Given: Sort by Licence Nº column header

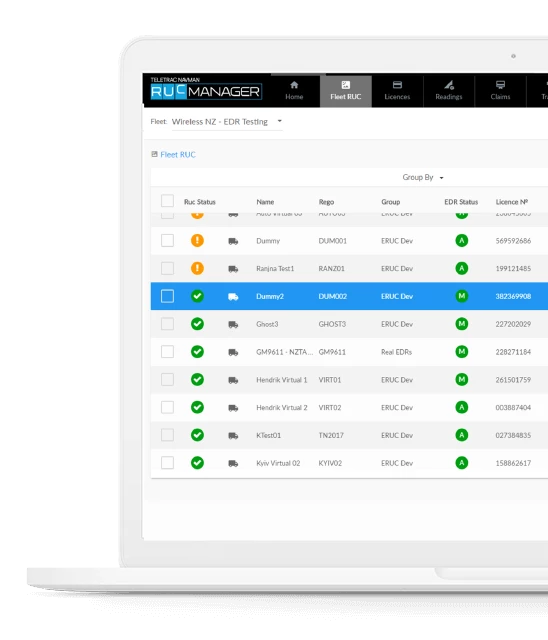Looking at the screenshot, I should [x=512, y=202].
